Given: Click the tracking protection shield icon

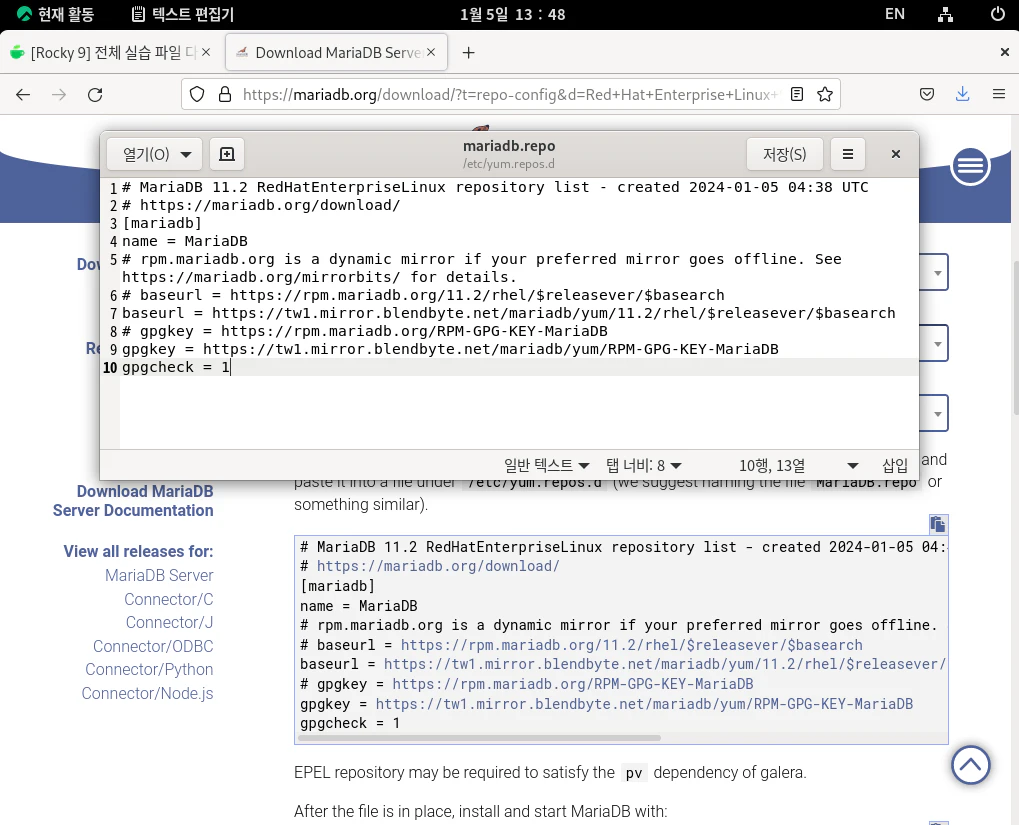Looking at the screenshot, I should (197, 95).
